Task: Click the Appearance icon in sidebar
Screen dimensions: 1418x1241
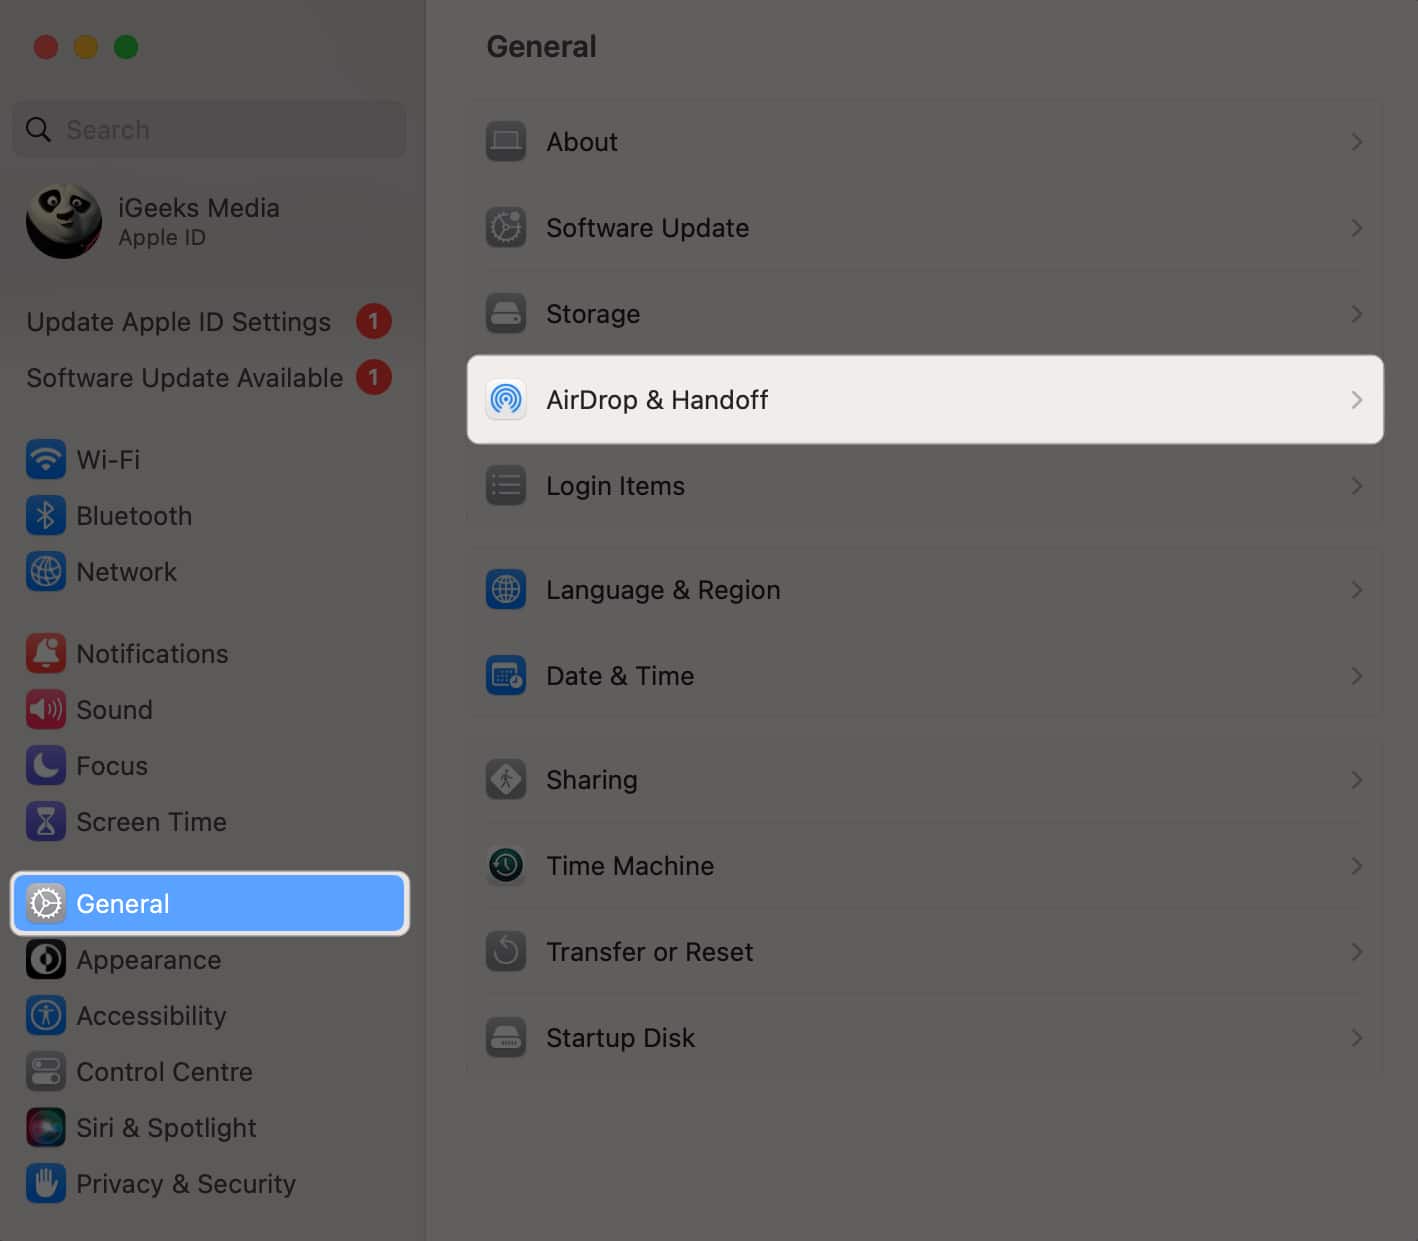Action: (46, 960)
